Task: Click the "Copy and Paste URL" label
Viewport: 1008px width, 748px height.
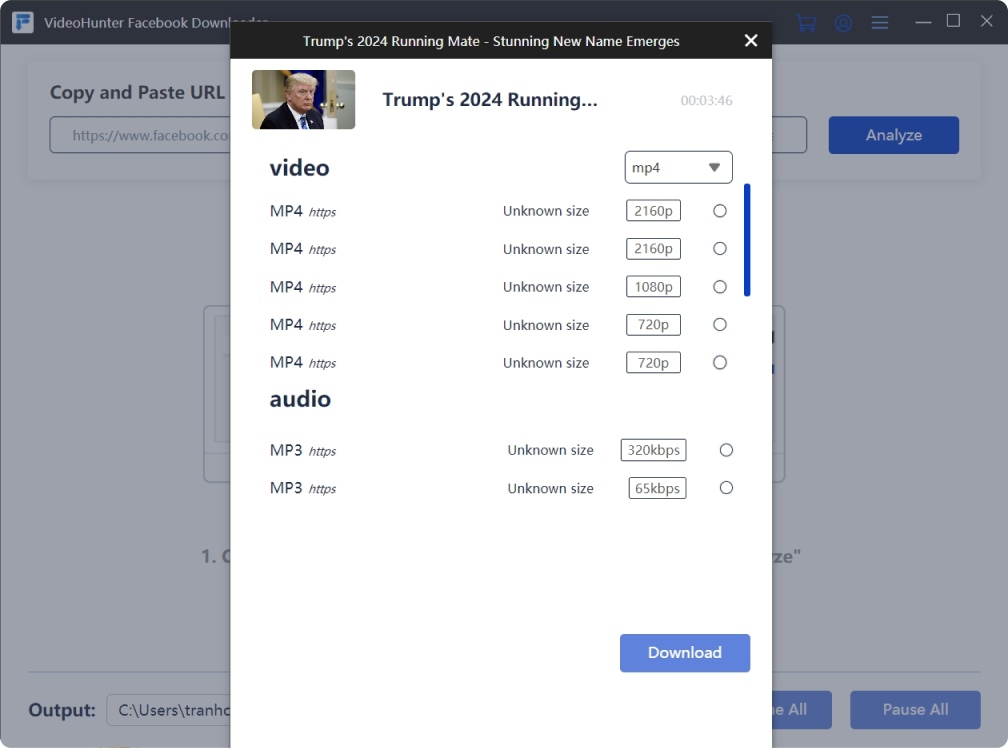Action: point(138,93)
